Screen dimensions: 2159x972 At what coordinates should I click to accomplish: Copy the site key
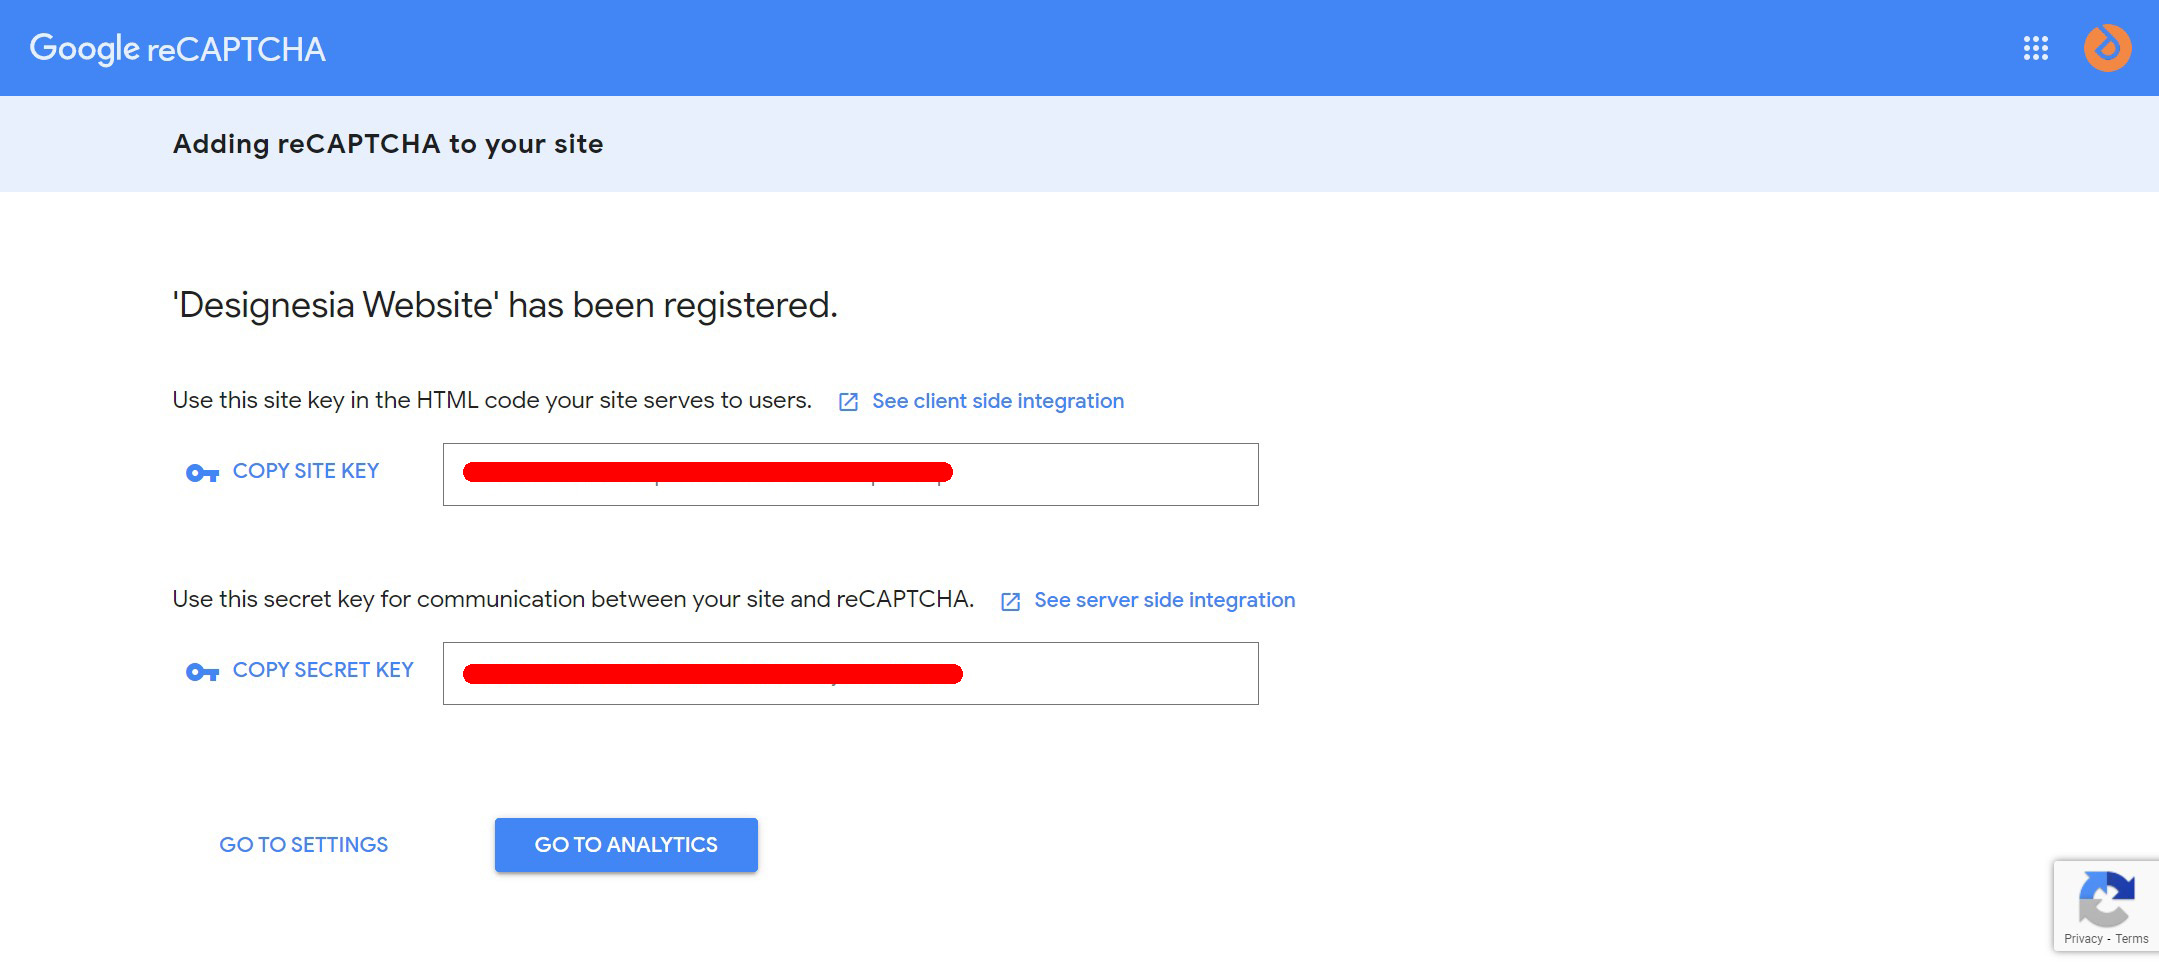[x=306, y=471]
